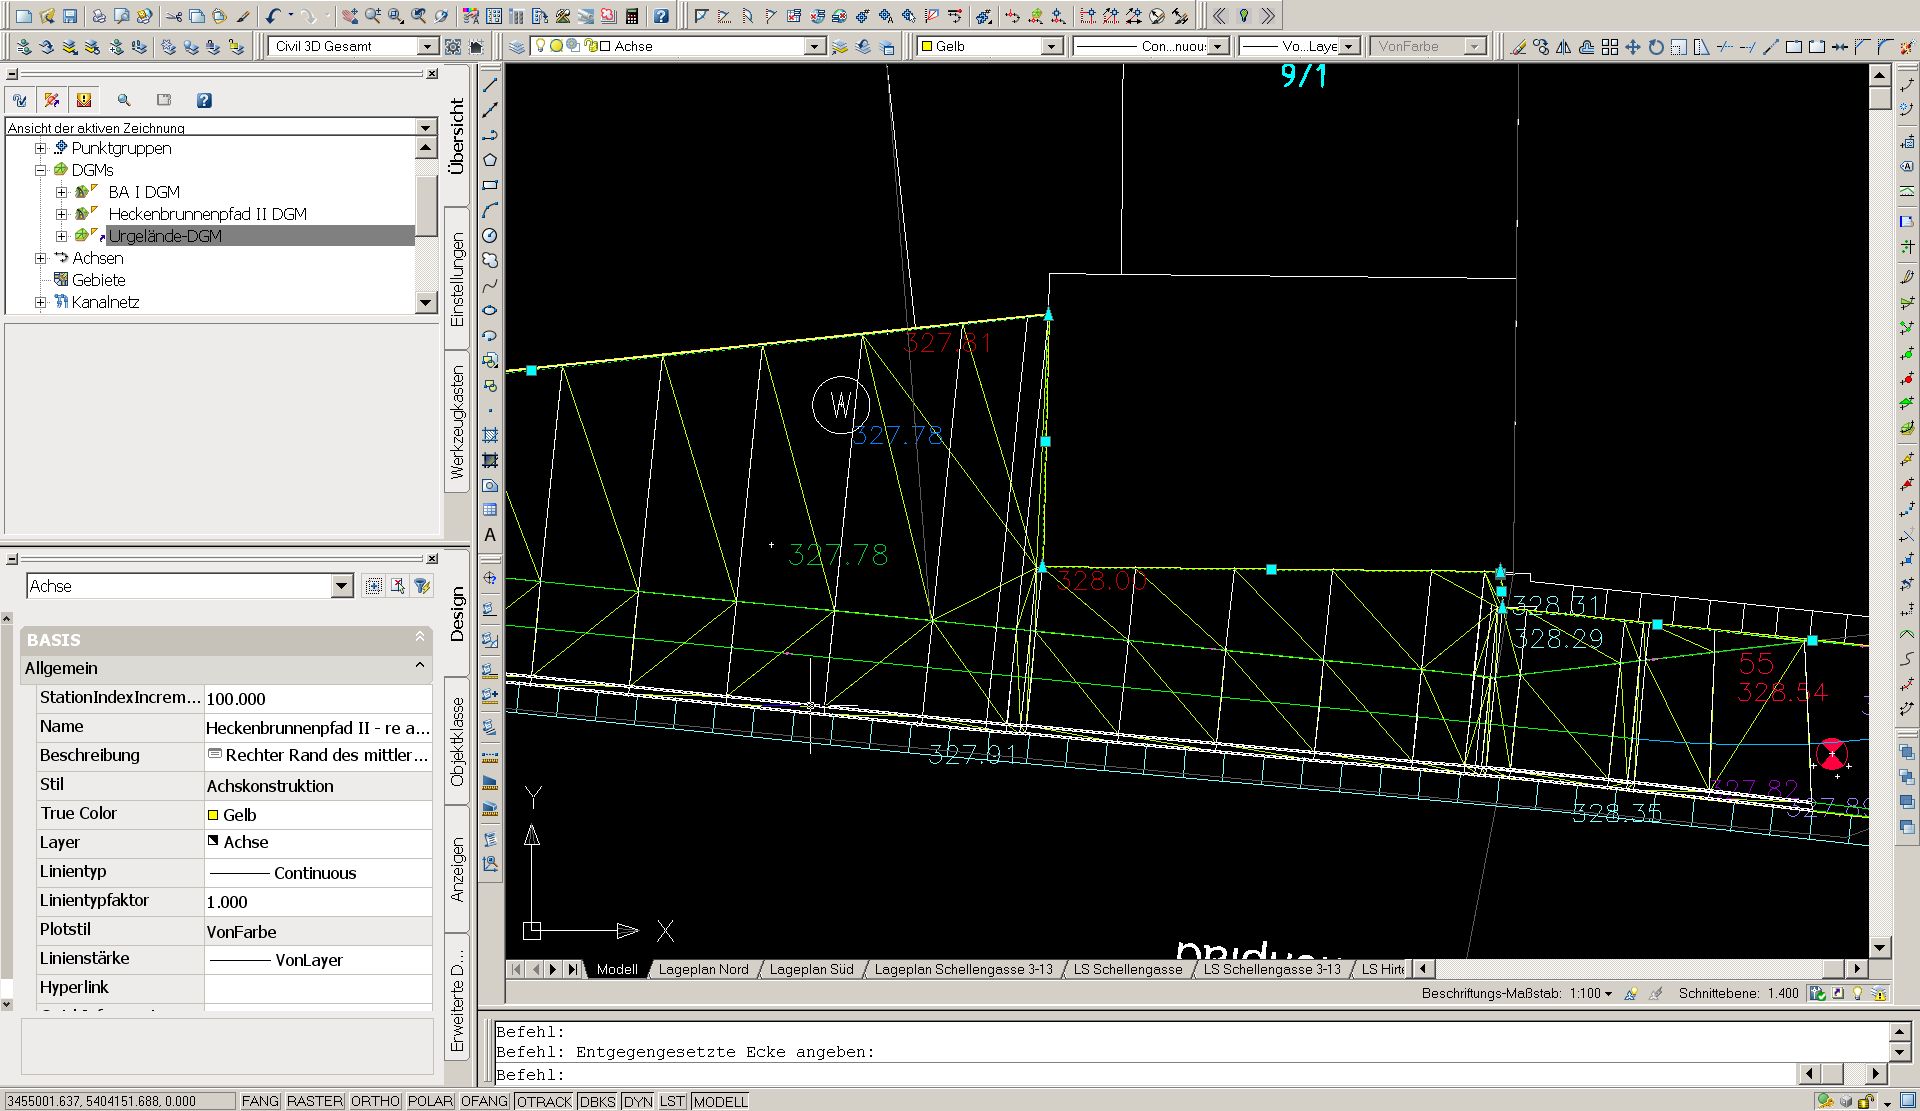
Task: Open the calculator icon in the top toolbar
Action: point(632,16)
